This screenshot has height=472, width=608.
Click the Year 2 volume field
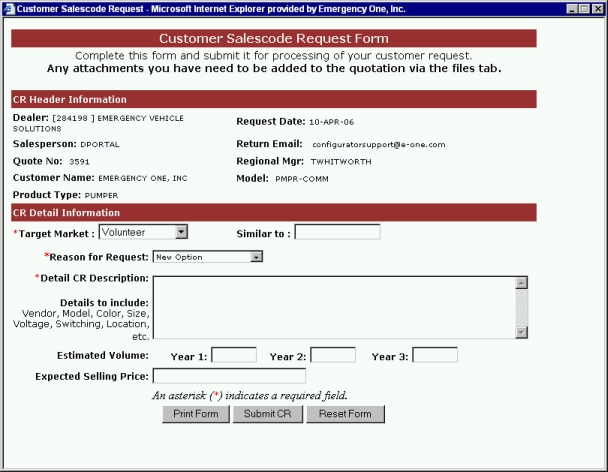point(333,355)
